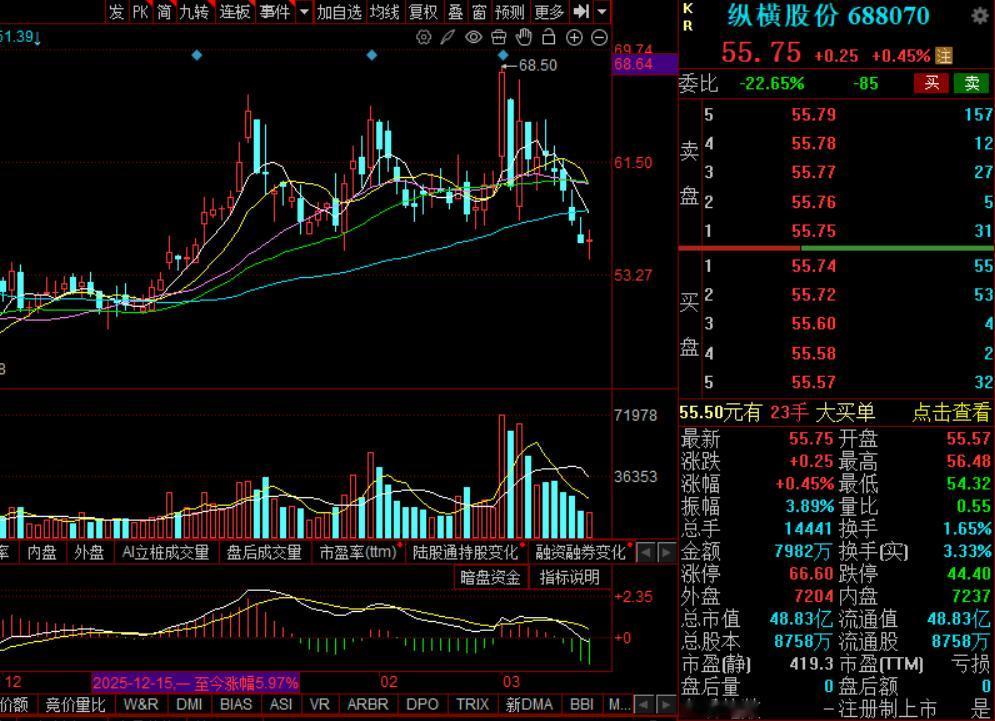This screenshot has height=721, width=995.
Task: Click buy level 1 price 55.74
Action: point(814,266)
